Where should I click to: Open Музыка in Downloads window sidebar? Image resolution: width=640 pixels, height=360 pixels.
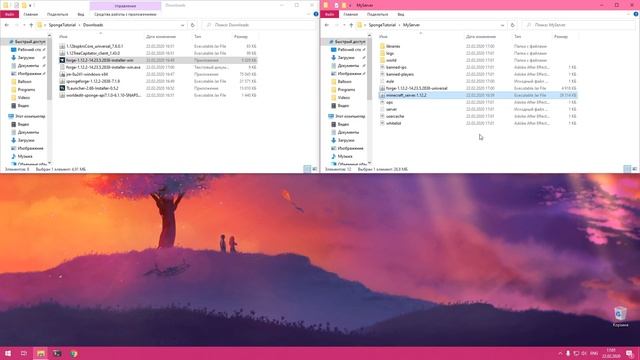pos(24,156)
